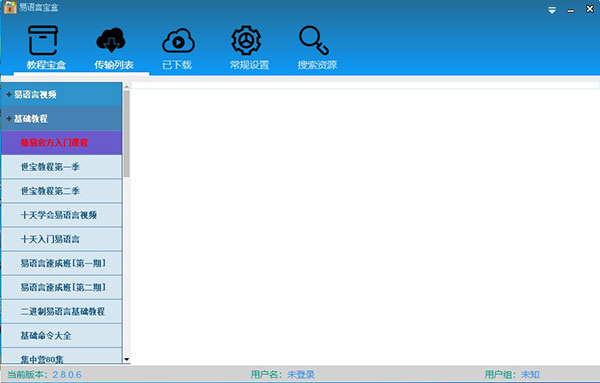Screen dimensions: 600x383
Task: Choose 十天入门易语言 entry
Action: (x=62, y=239)
